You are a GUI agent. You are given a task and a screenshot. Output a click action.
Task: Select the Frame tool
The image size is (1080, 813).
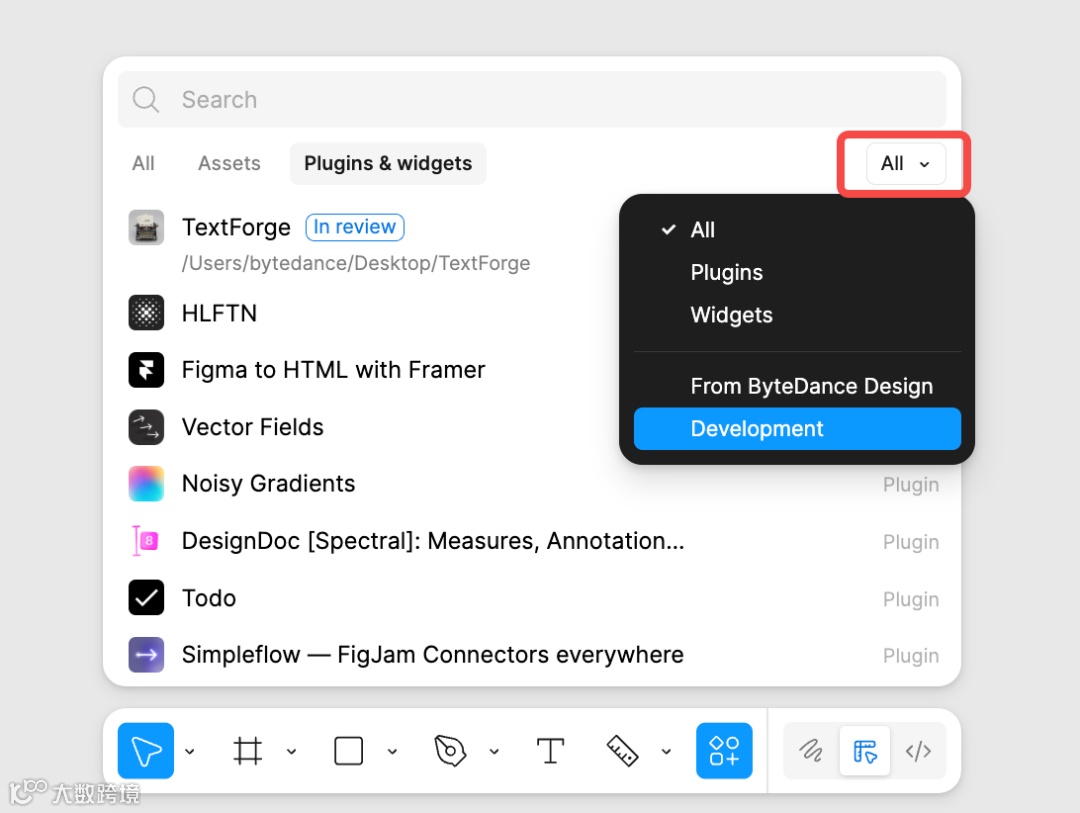coord(248,750)
